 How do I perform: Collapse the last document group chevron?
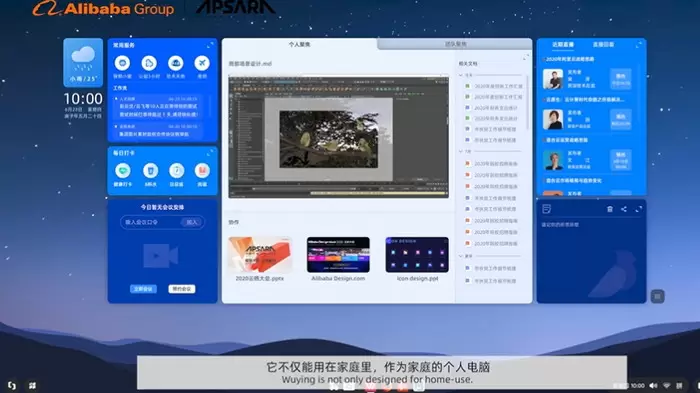[x=461, y=256]
